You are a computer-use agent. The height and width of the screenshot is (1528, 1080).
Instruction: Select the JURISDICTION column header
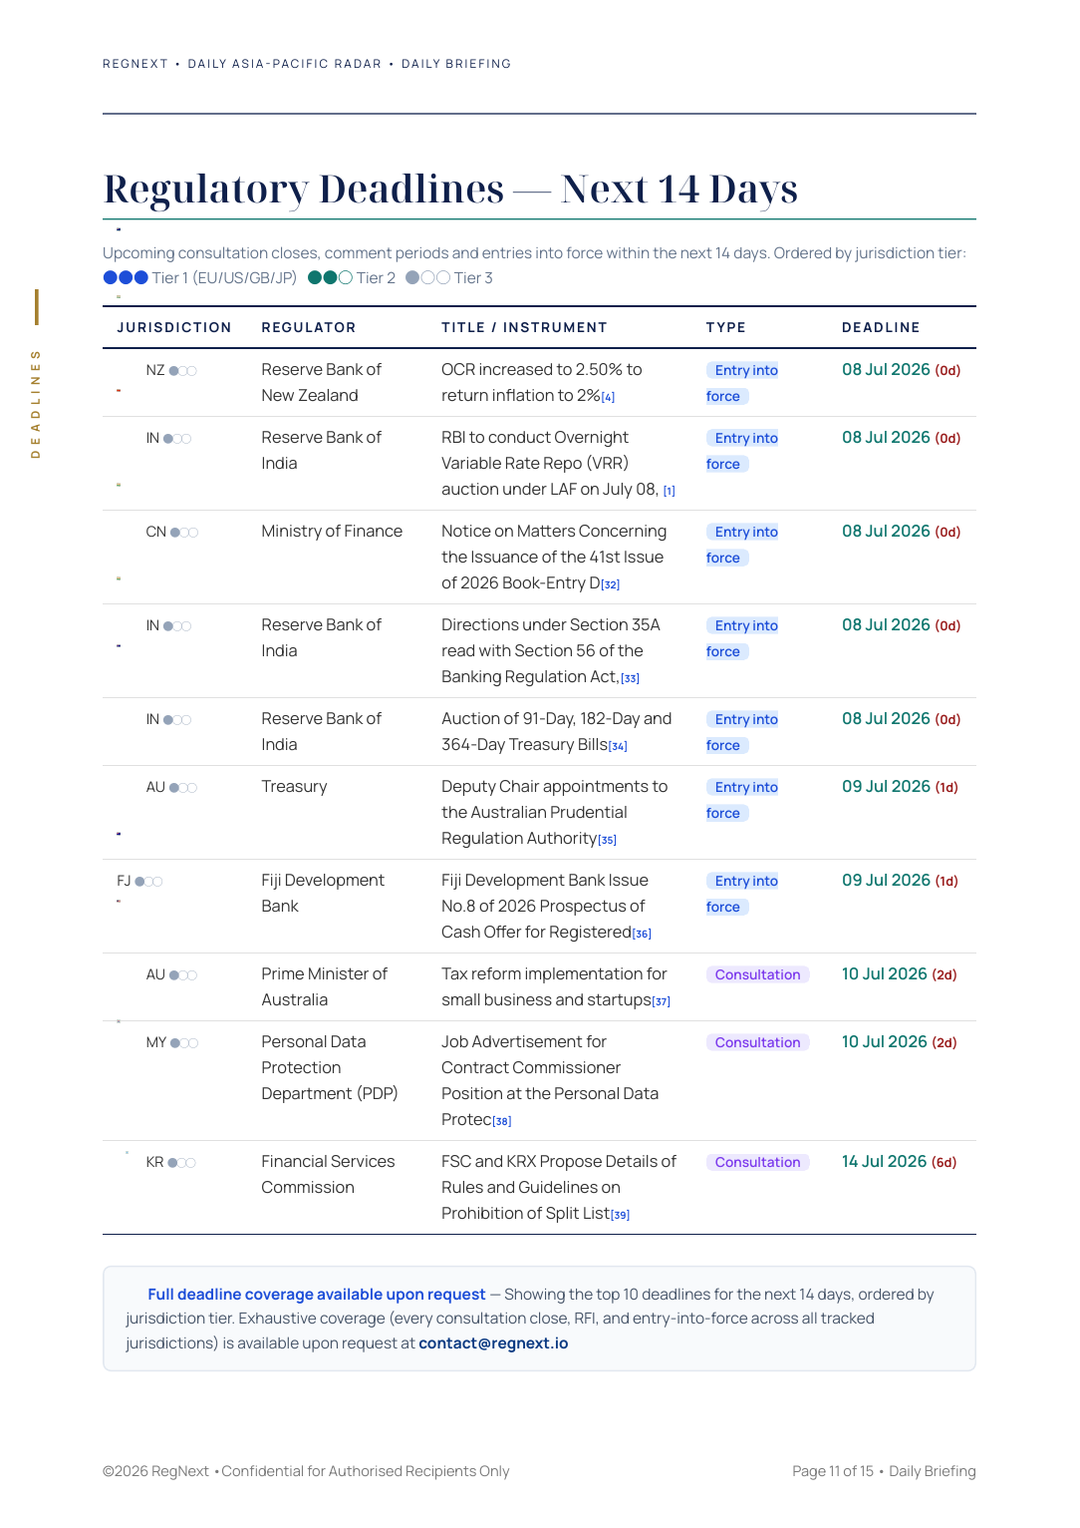tap(174, 328)
